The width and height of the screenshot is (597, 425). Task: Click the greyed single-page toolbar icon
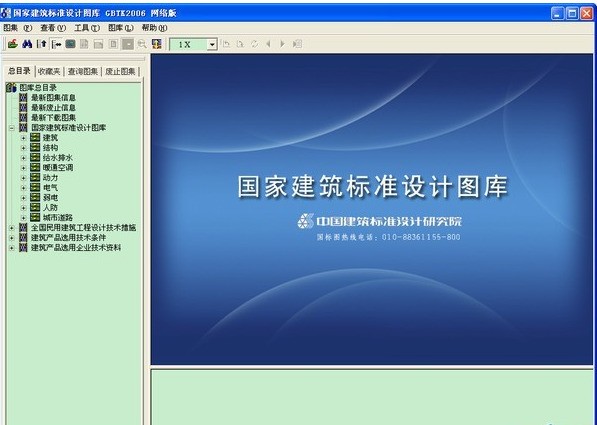point(113,44)
